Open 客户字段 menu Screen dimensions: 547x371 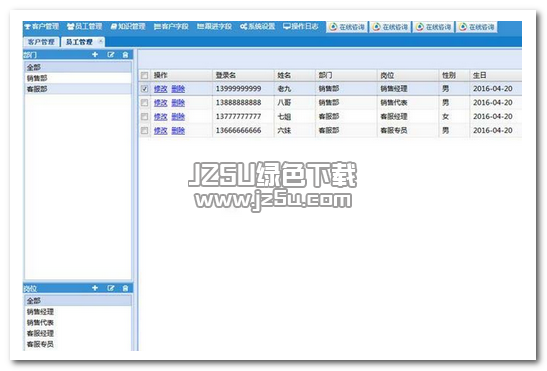[x=171, y=27]
